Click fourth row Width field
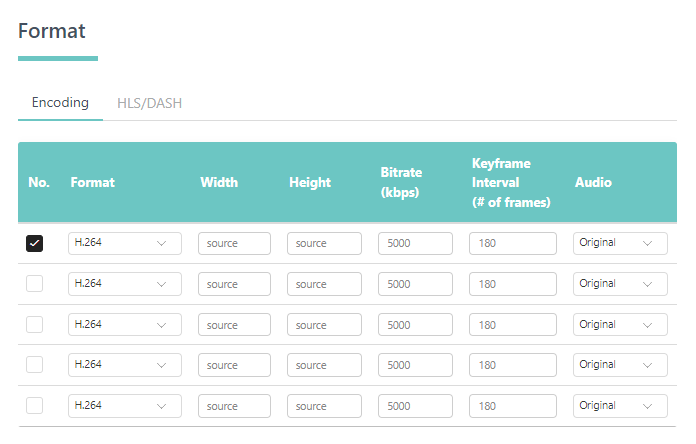The width and height of the screenshot is (696, 444). coord(234,365)
